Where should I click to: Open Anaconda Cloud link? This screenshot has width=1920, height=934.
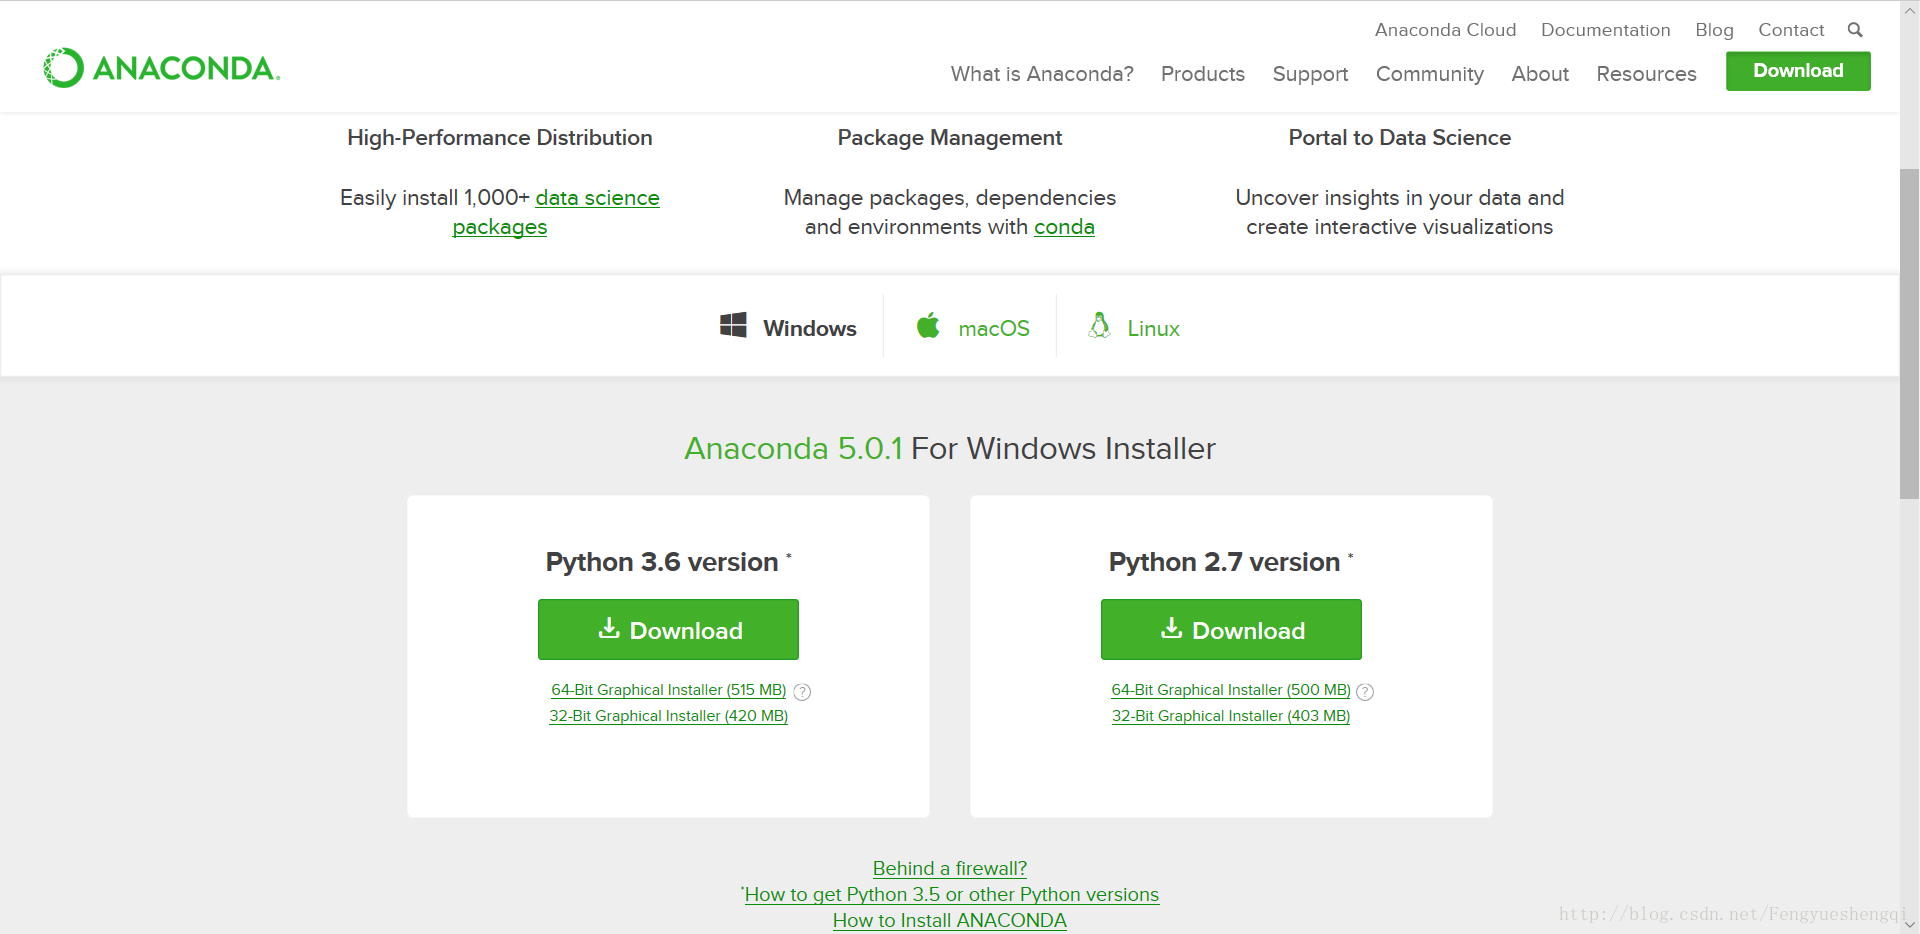[1445, 30]
